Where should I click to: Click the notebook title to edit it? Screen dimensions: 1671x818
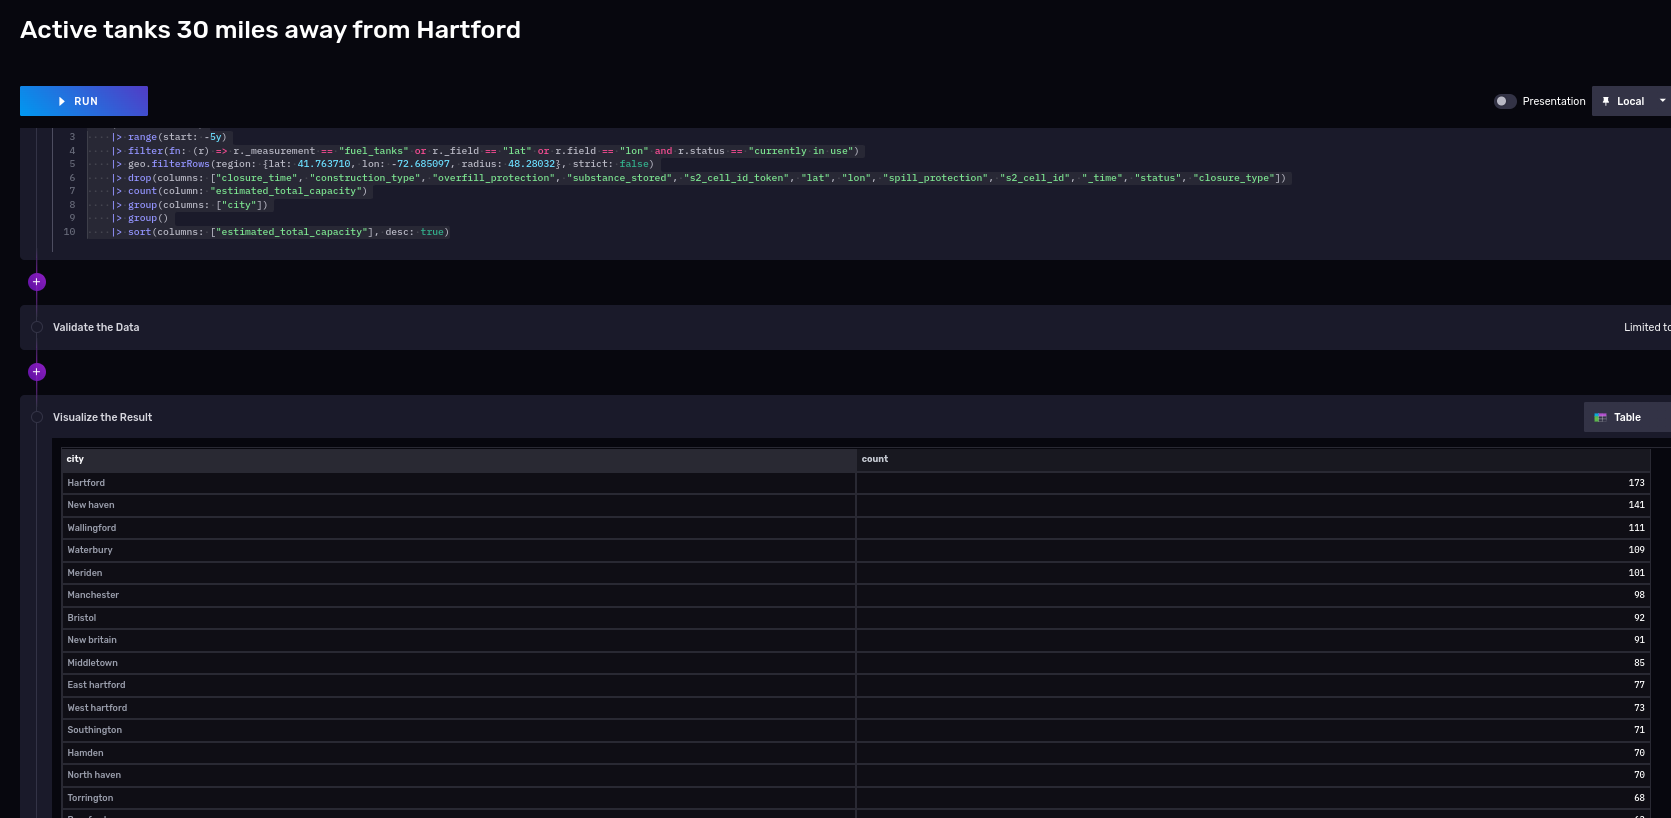[270, 30]
